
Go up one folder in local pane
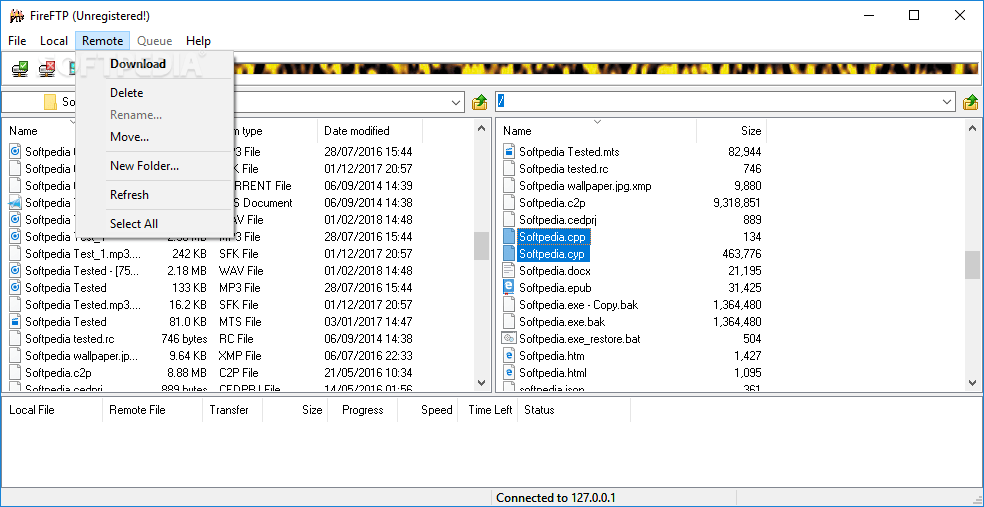click(x=479, y=102)
